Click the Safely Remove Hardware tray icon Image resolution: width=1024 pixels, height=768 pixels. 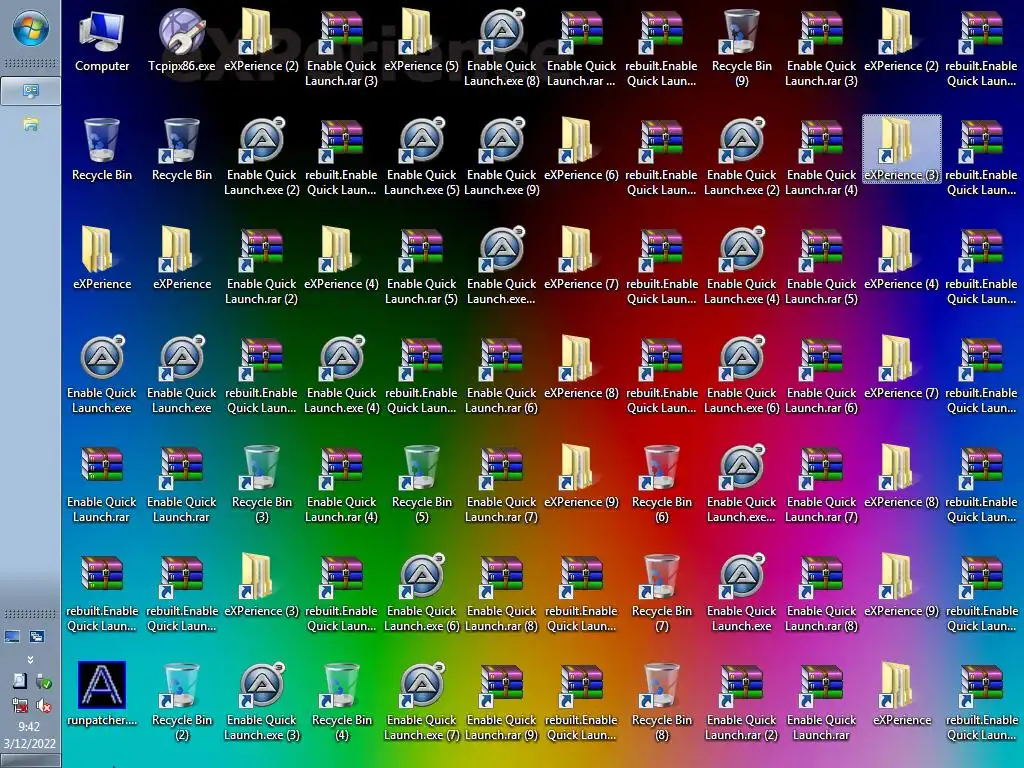(x=44, y=682)
